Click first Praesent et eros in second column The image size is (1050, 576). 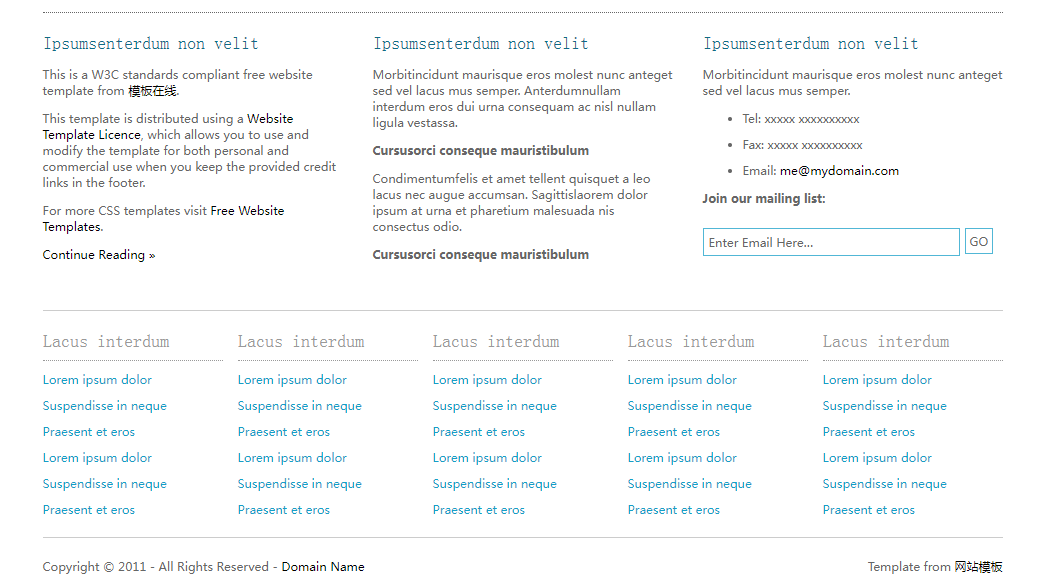point(283,432)
